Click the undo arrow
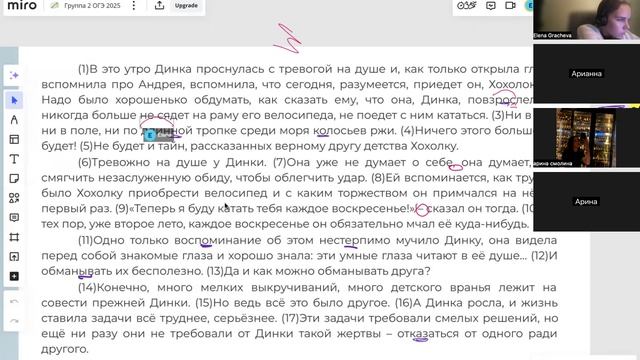640x360 pixels. pos(14,302)
